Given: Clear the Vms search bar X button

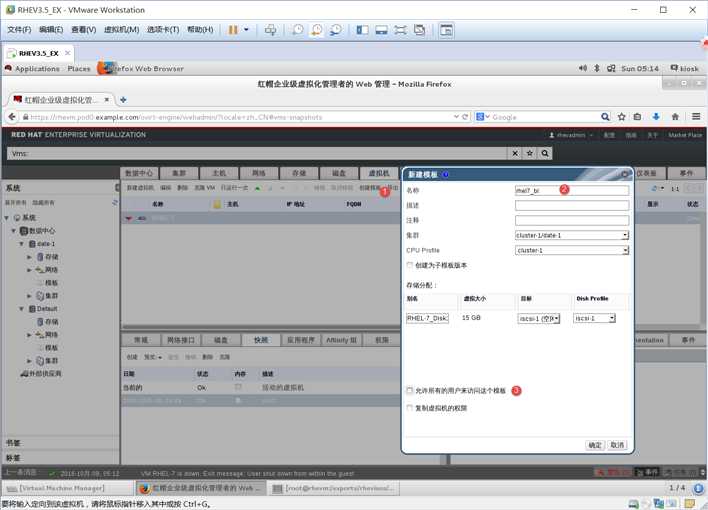Looking at the screenshot, I should tap(515, 154).
